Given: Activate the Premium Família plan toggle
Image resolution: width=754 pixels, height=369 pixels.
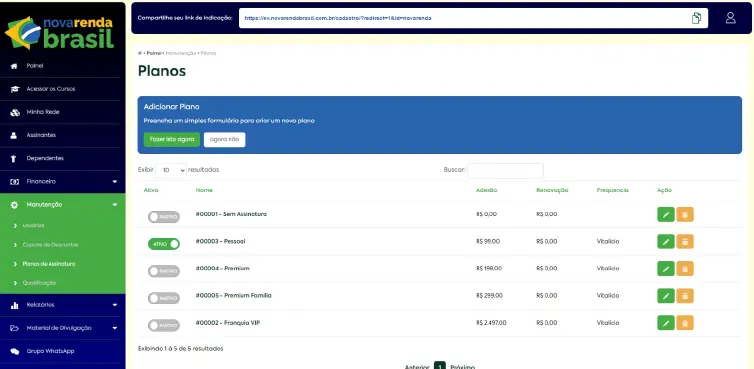Looking at the screenshot, I should tap(164, 298).
